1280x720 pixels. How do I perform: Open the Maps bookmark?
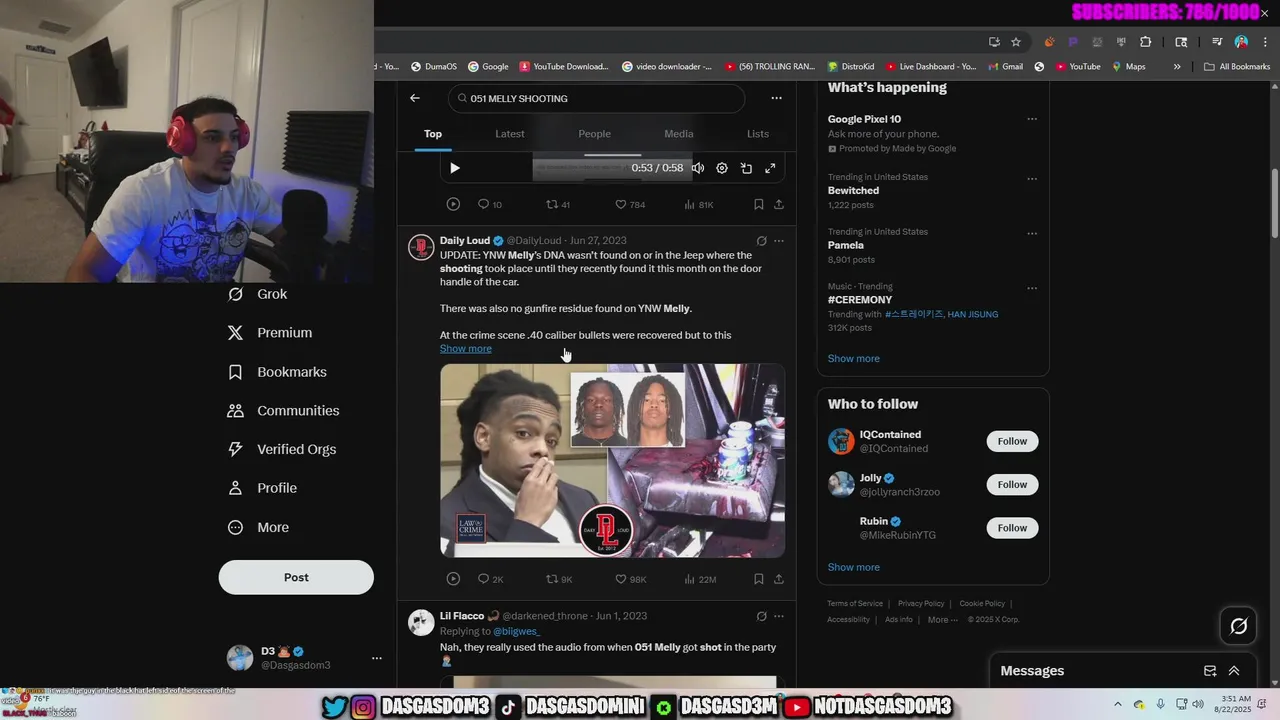coord(1128,67)
